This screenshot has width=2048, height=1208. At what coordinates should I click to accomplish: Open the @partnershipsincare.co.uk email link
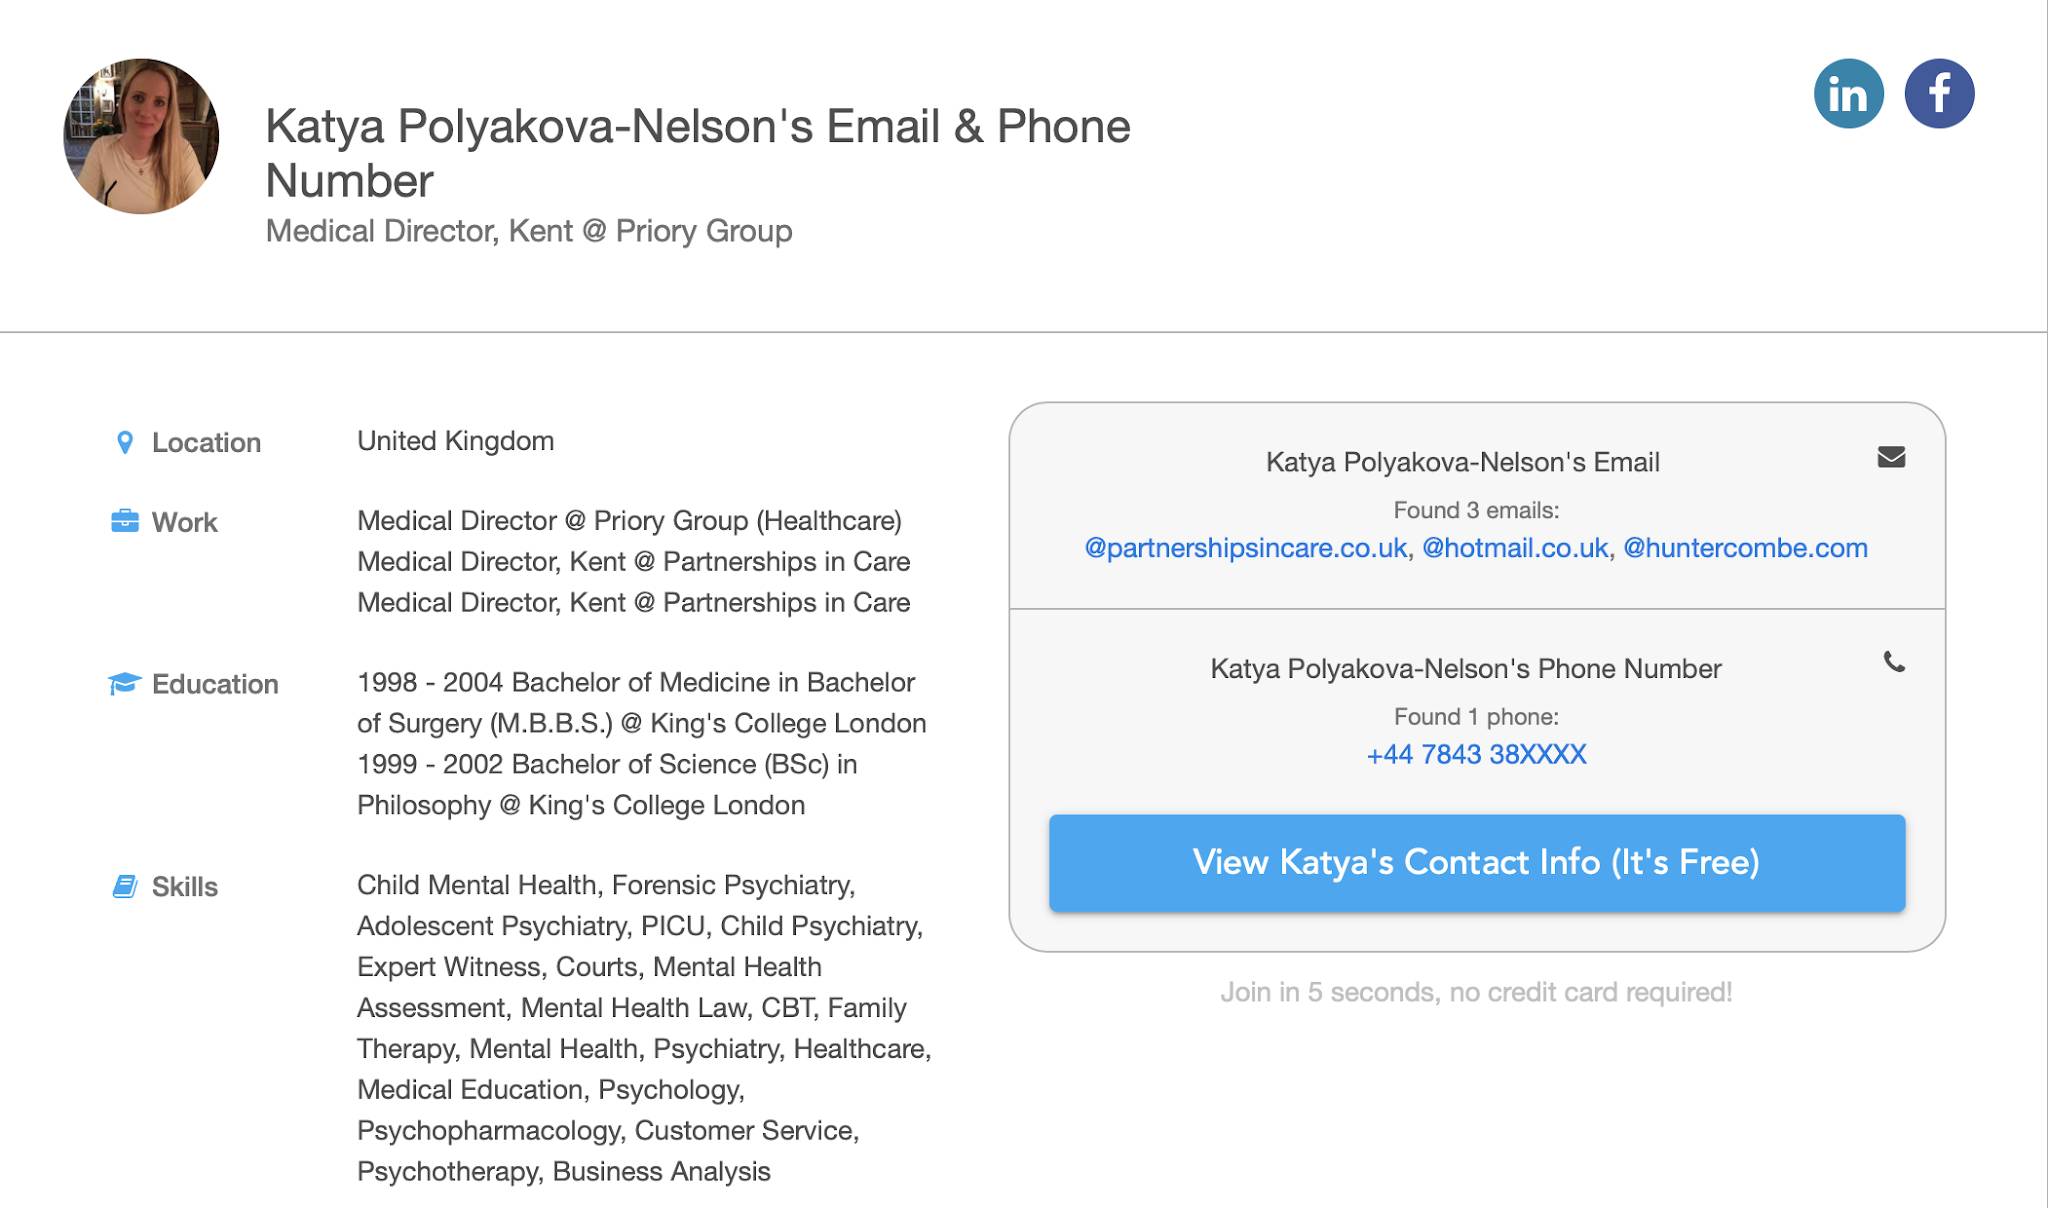point(1246,548)
